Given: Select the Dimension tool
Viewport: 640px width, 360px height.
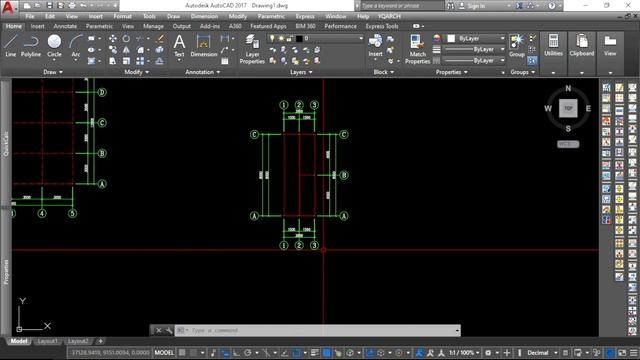Looking at the screenshot, I should 203,46.
